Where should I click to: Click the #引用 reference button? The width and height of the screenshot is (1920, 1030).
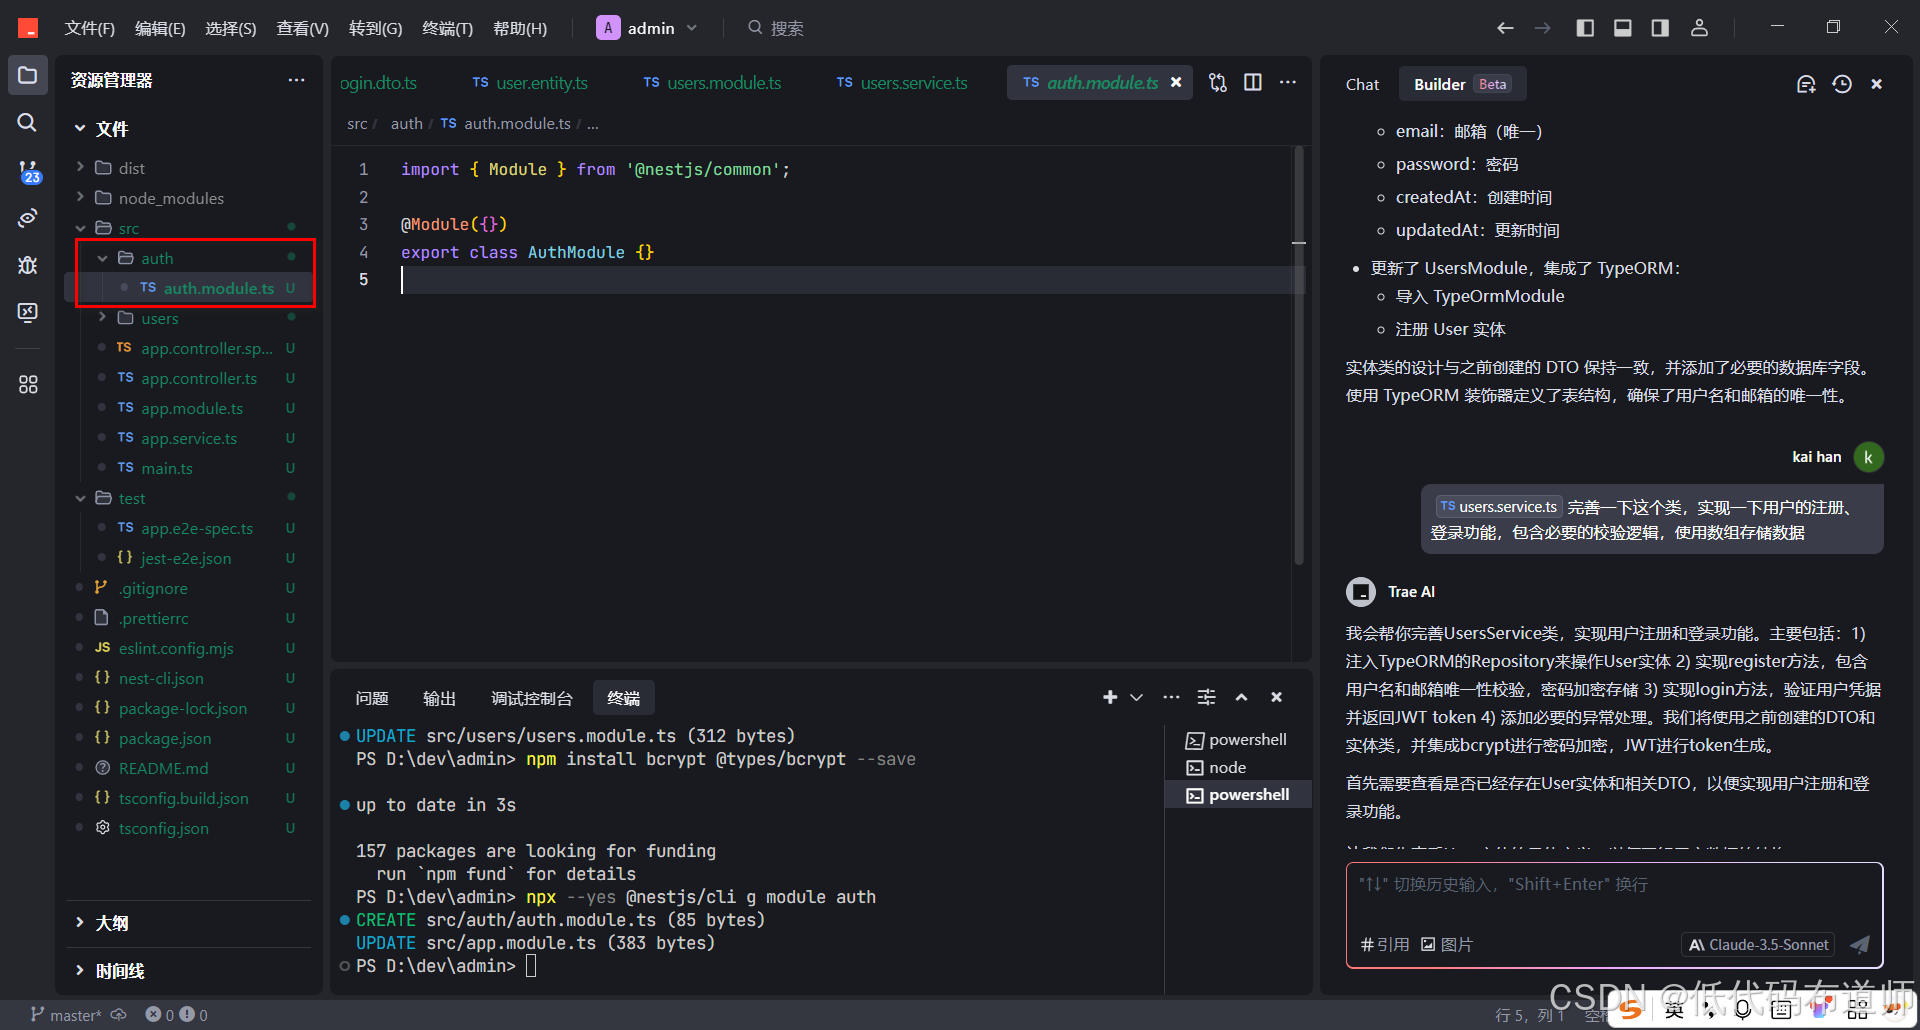(1385, 944)
